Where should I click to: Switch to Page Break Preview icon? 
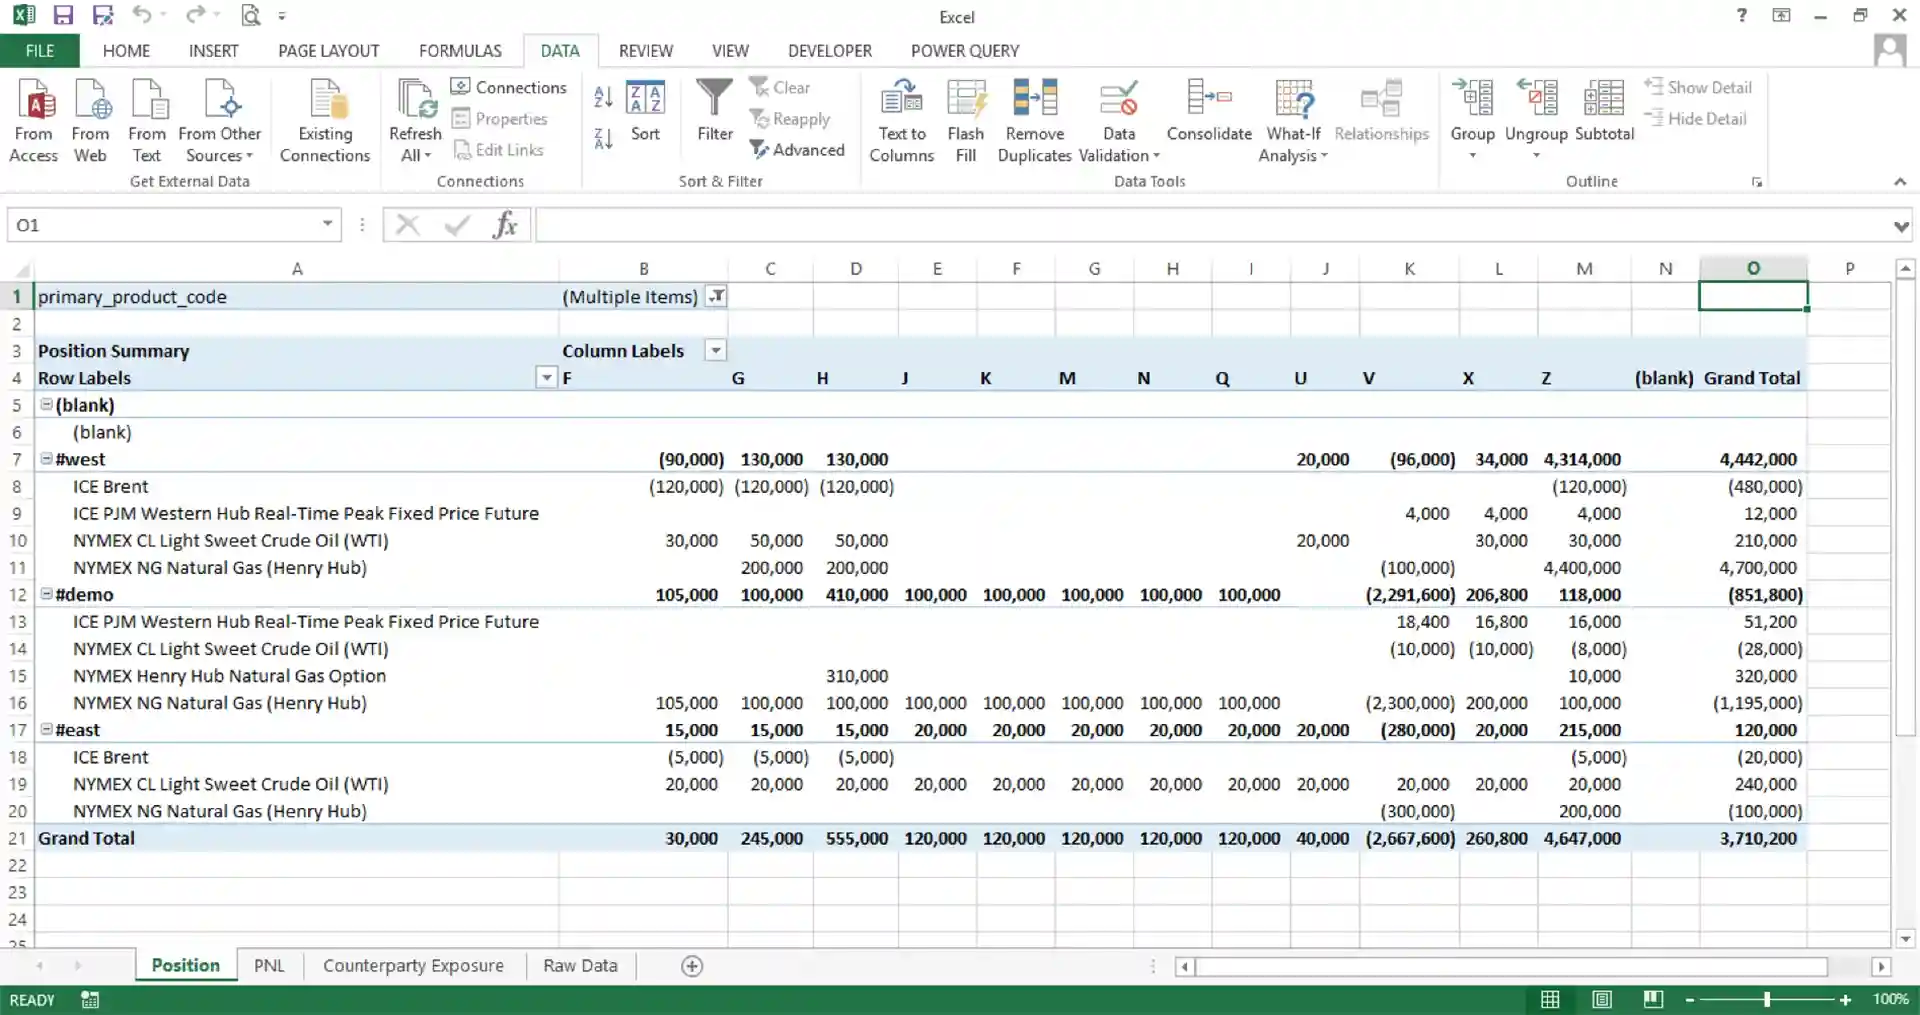click(x=1653, y=999)
